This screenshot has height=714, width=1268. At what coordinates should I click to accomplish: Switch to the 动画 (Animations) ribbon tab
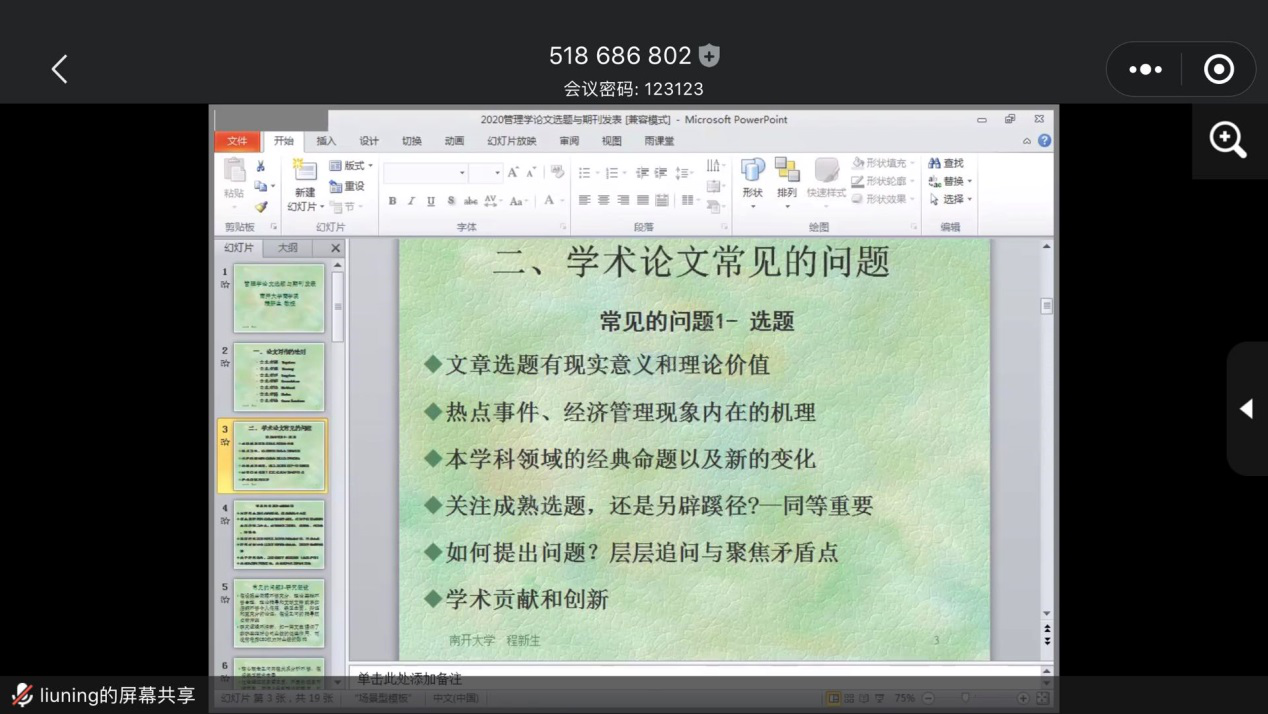tap(454, 141)
